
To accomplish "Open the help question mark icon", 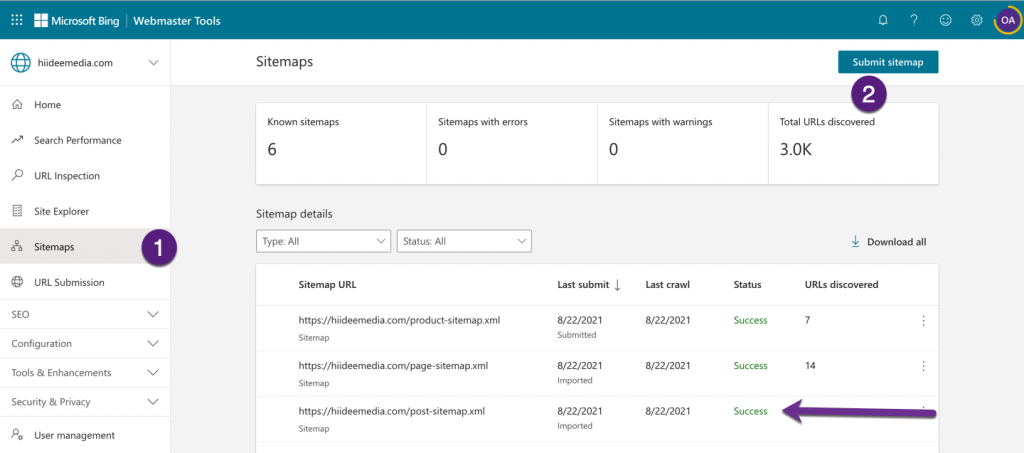I will coord(914,20).
